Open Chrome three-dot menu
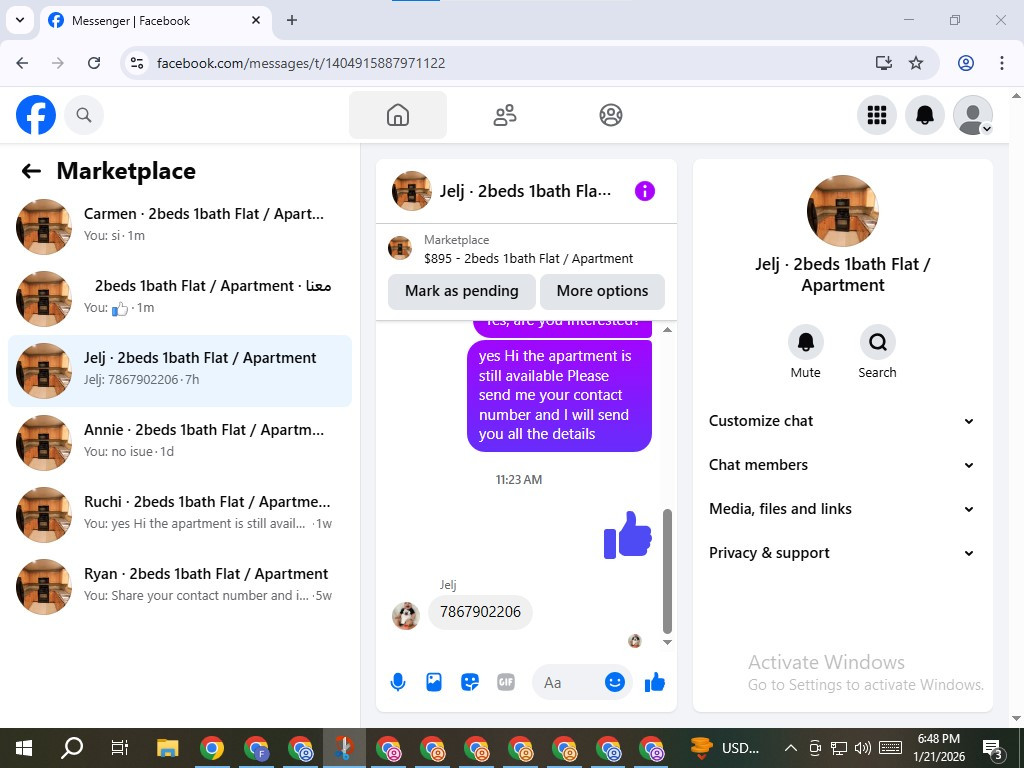Image resolution: width=1024 pixels, height=768 pixels. pos(1001,63)
